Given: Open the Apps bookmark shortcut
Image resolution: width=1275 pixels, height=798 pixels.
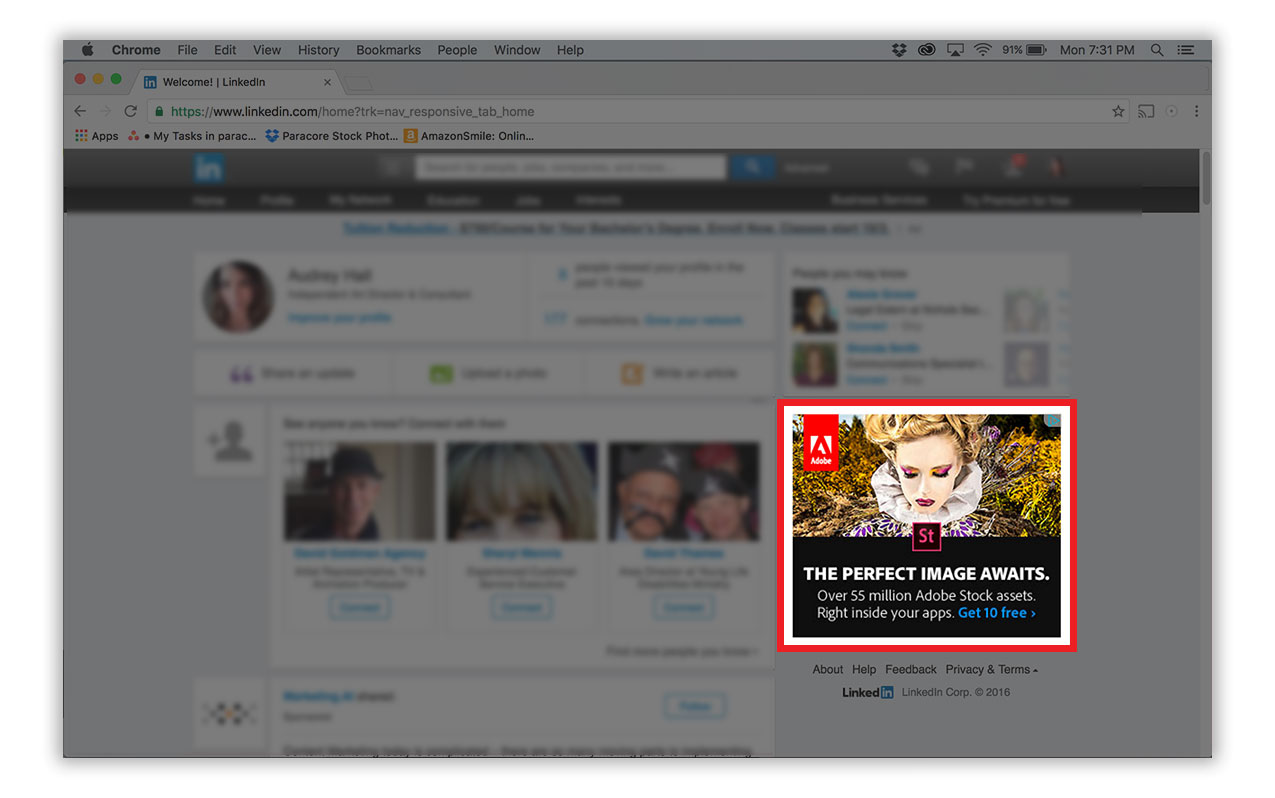Looking at the screenshot, I should point(97,136).
